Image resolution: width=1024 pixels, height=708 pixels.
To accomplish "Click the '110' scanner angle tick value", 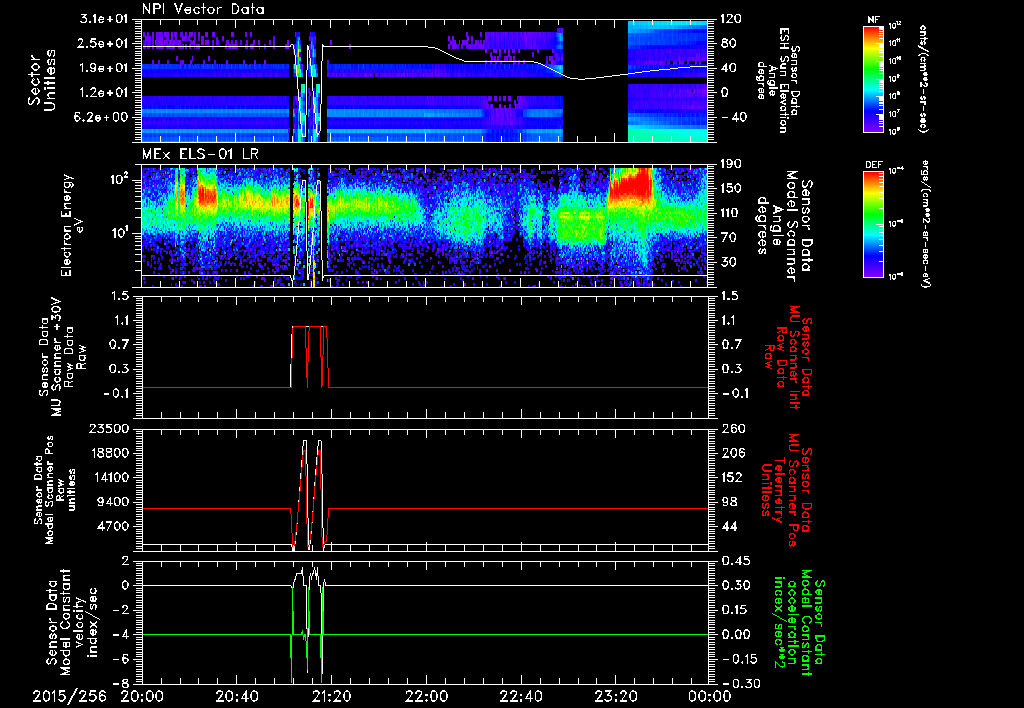I will point(729,213).
